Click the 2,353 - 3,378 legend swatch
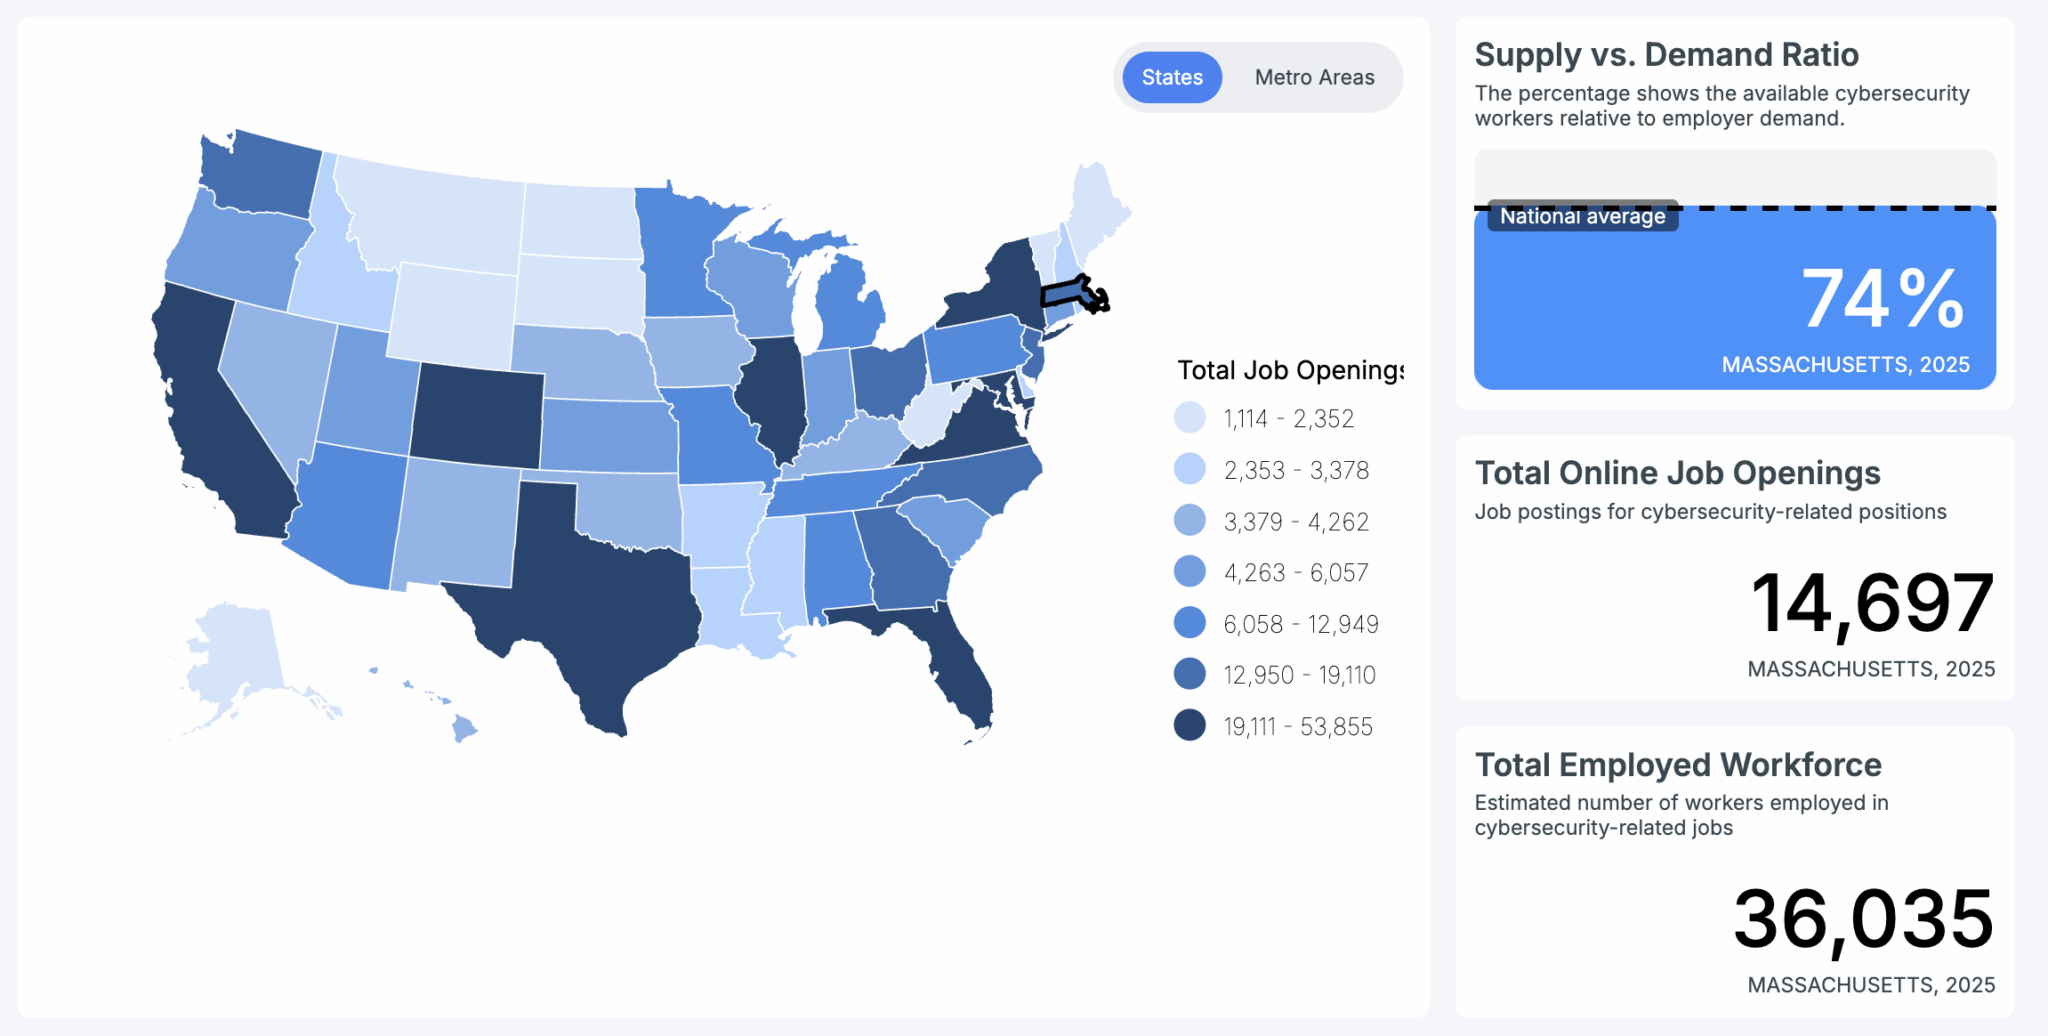Viewport: 2048px width, 1036px height. (1190, 469)
